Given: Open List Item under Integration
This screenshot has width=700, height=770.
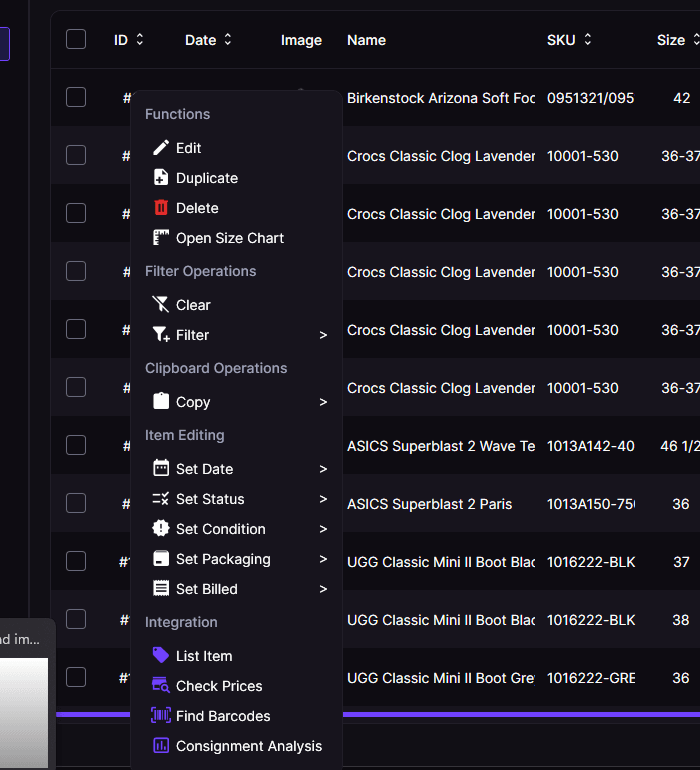Looking at the screenshot, I should (x=236, y=656).
